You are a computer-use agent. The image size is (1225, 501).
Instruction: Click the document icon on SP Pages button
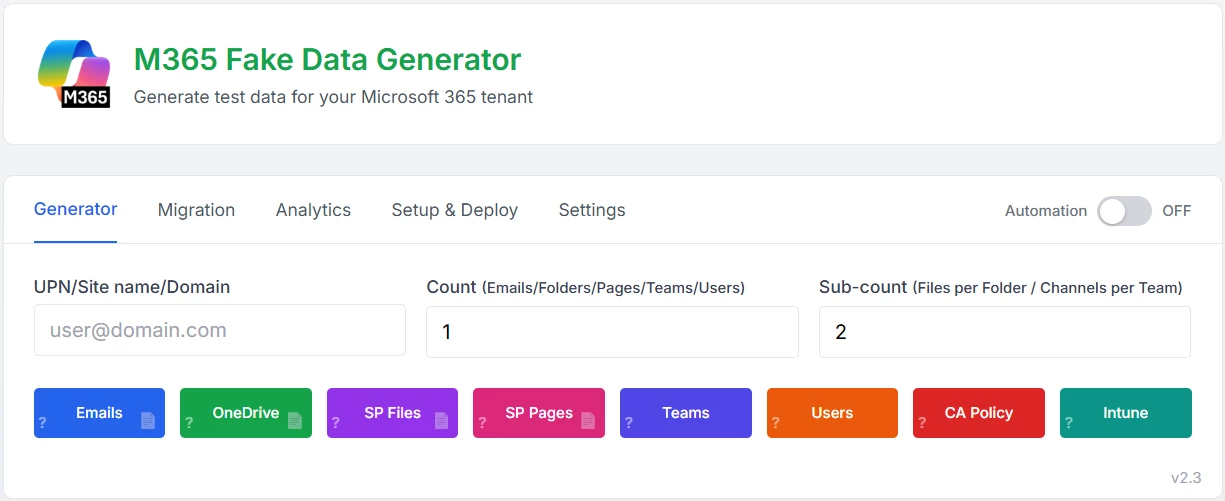(588, 421)
